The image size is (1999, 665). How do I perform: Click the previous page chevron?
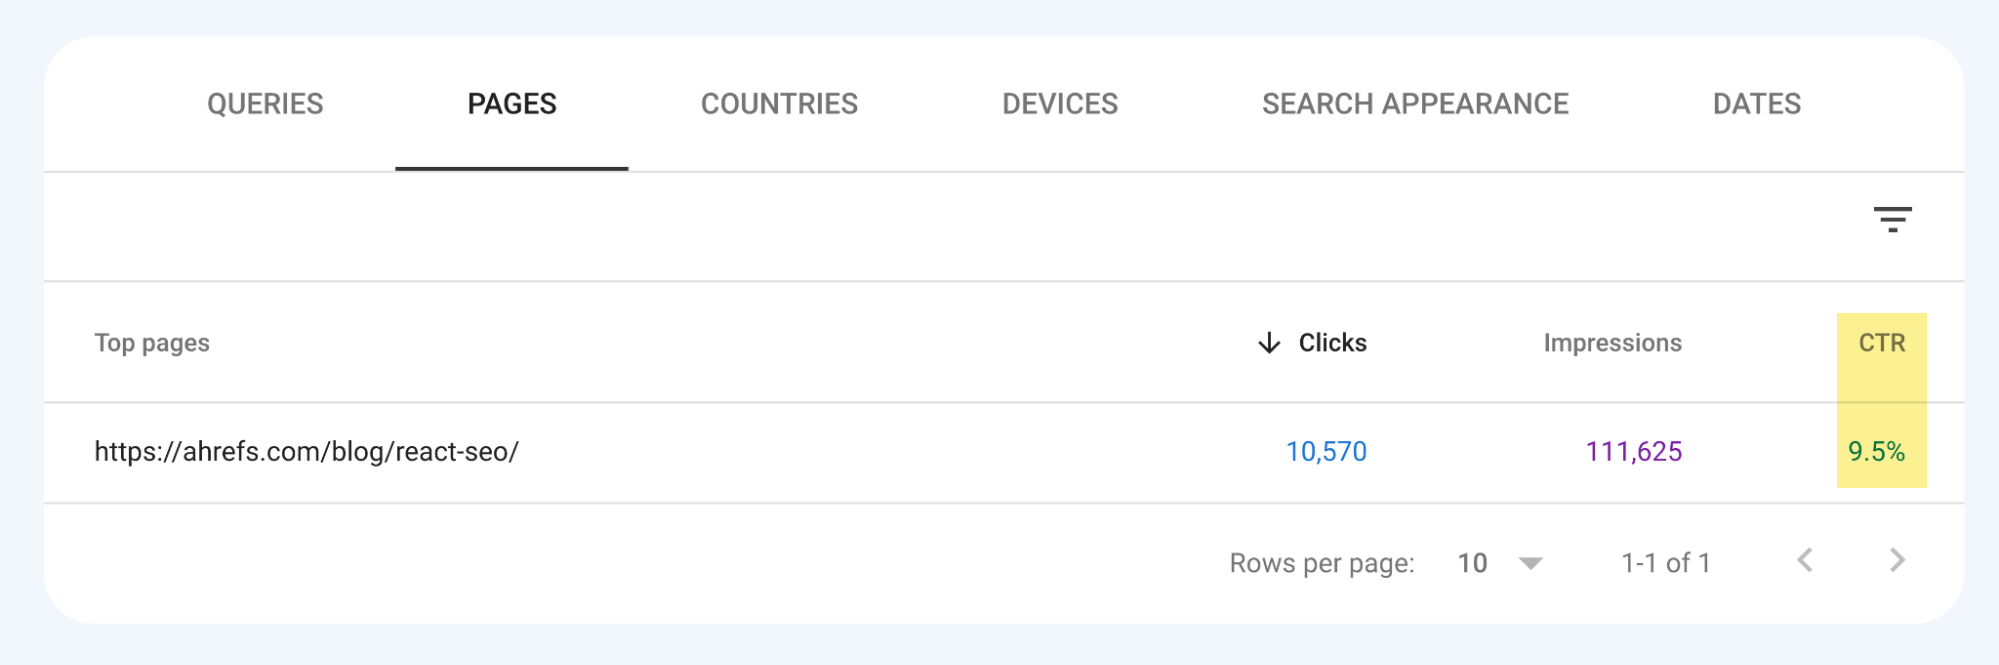pos(1805,562)
